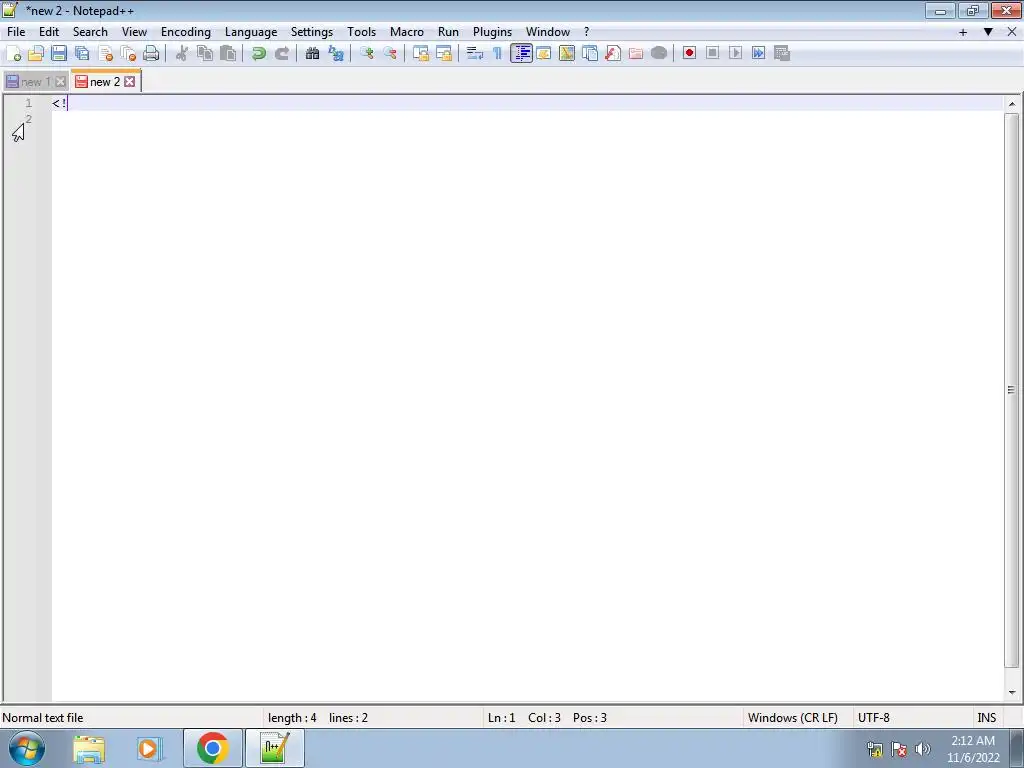This screenshot has height=768, width=1024.
Task: Zoom in using the magnifier plus icon
Action: pyautogui.click(x=366, y=54)
